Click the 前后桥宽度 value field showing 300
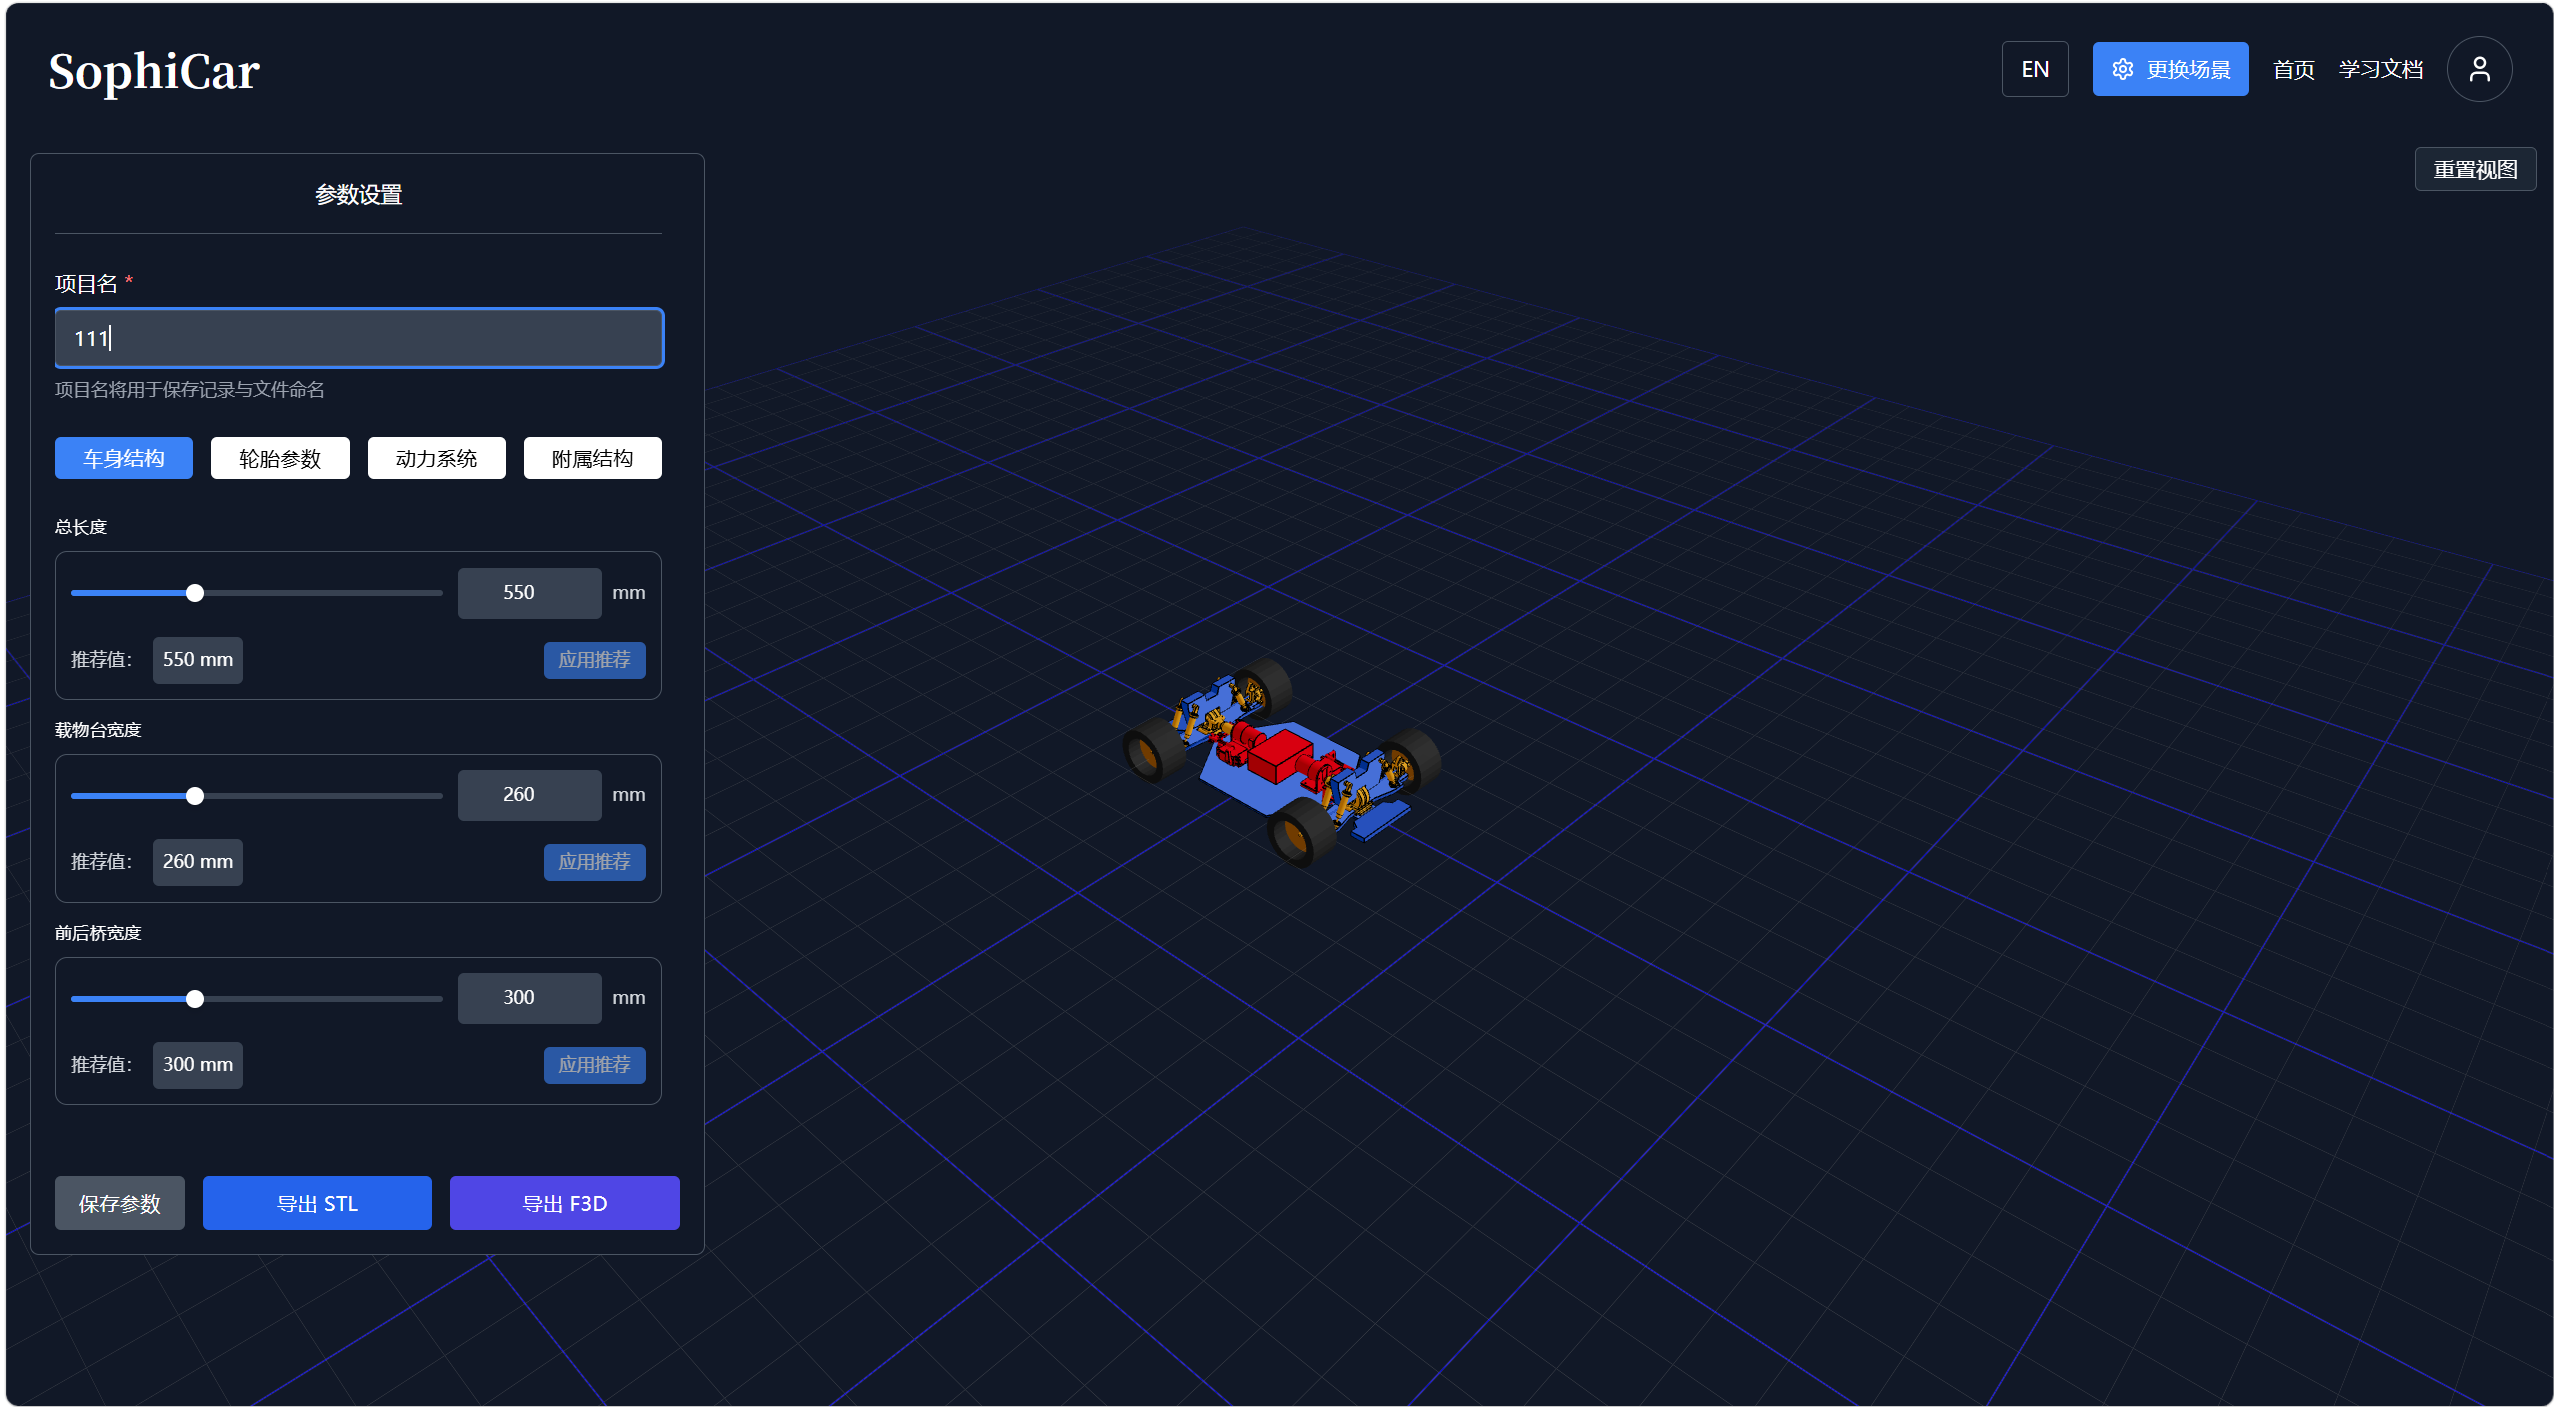 click(529, 998)
